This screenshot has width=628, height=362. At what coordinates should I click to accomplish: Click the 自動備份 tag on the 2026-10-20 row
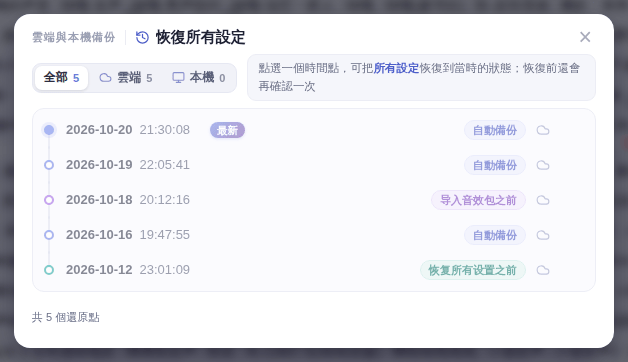tap(495, 130)
